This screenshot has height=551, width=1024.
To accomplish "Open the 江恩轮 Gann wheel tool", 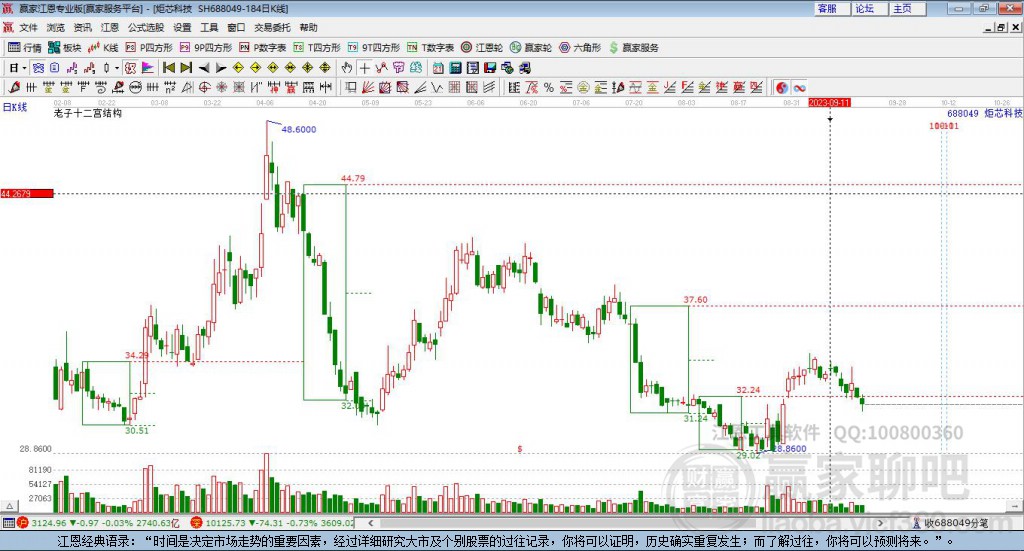I will coord(482,48).
